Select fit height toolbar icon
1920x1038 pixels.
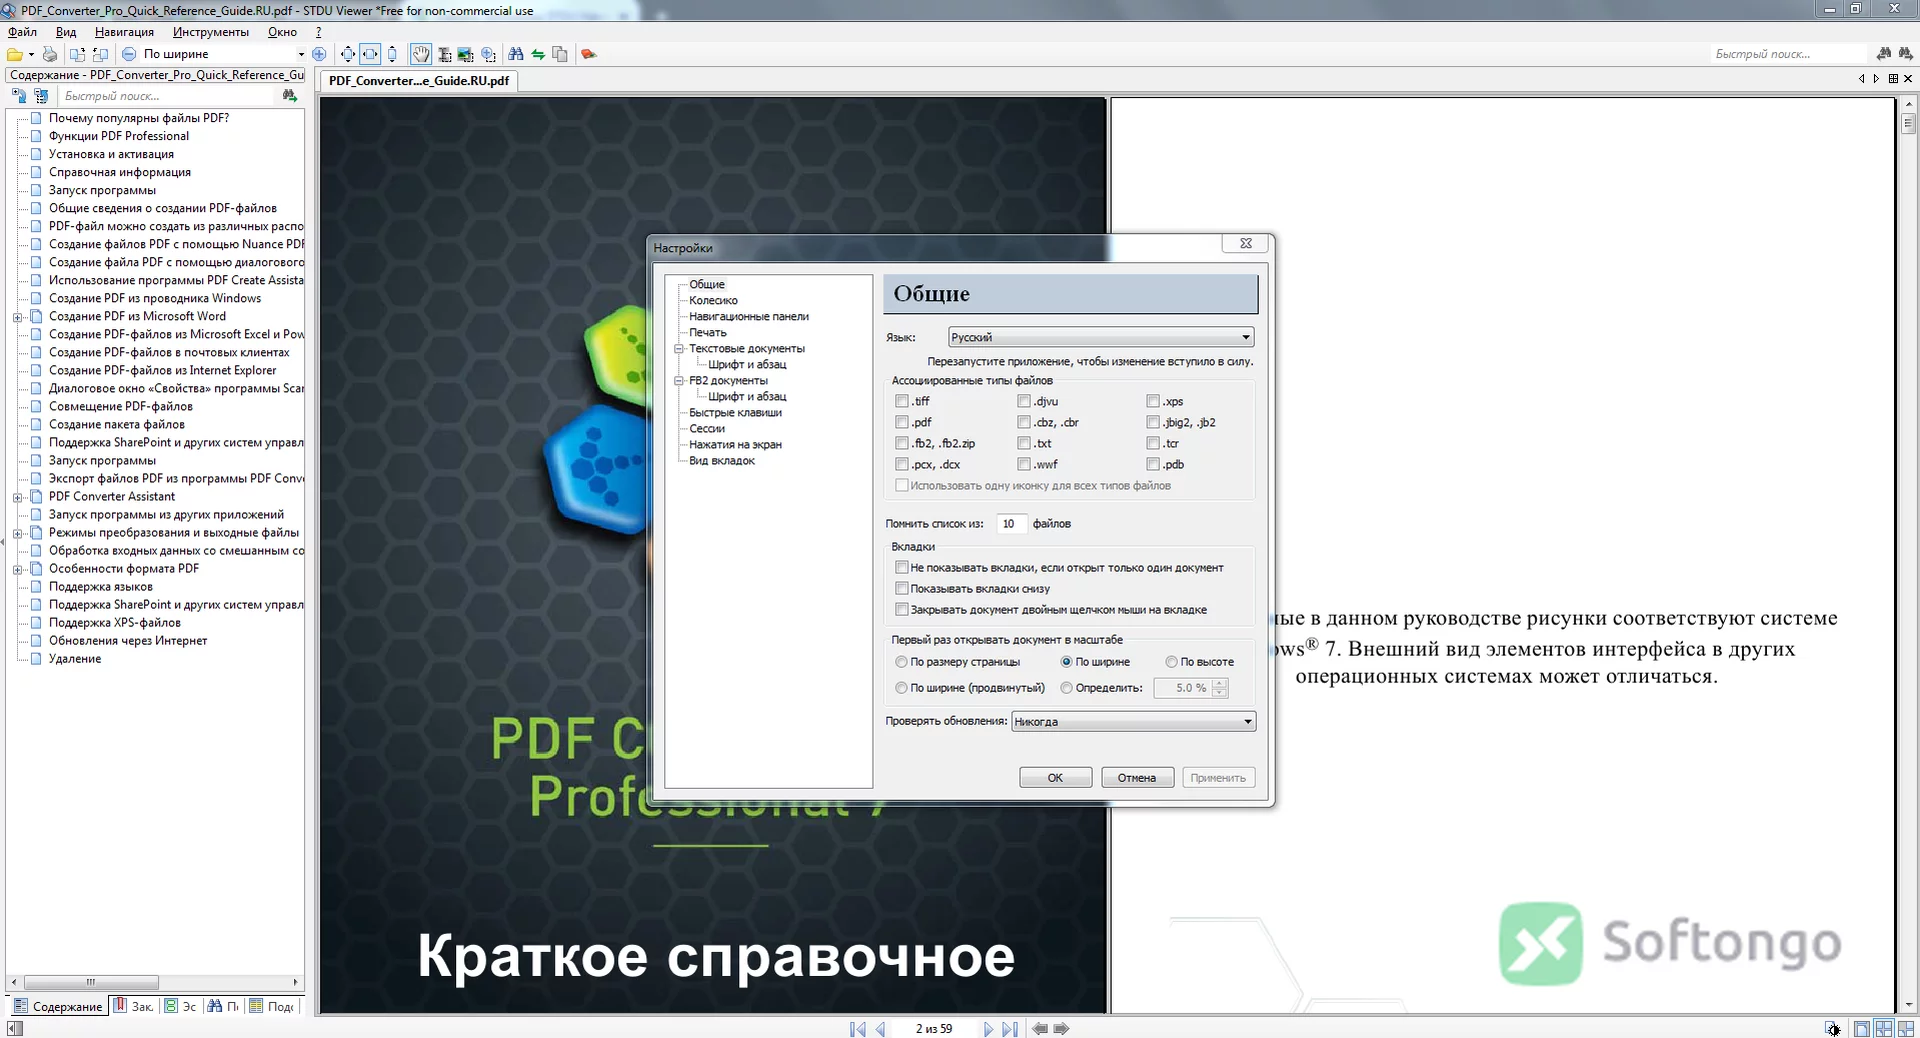(x=392, y=54)
